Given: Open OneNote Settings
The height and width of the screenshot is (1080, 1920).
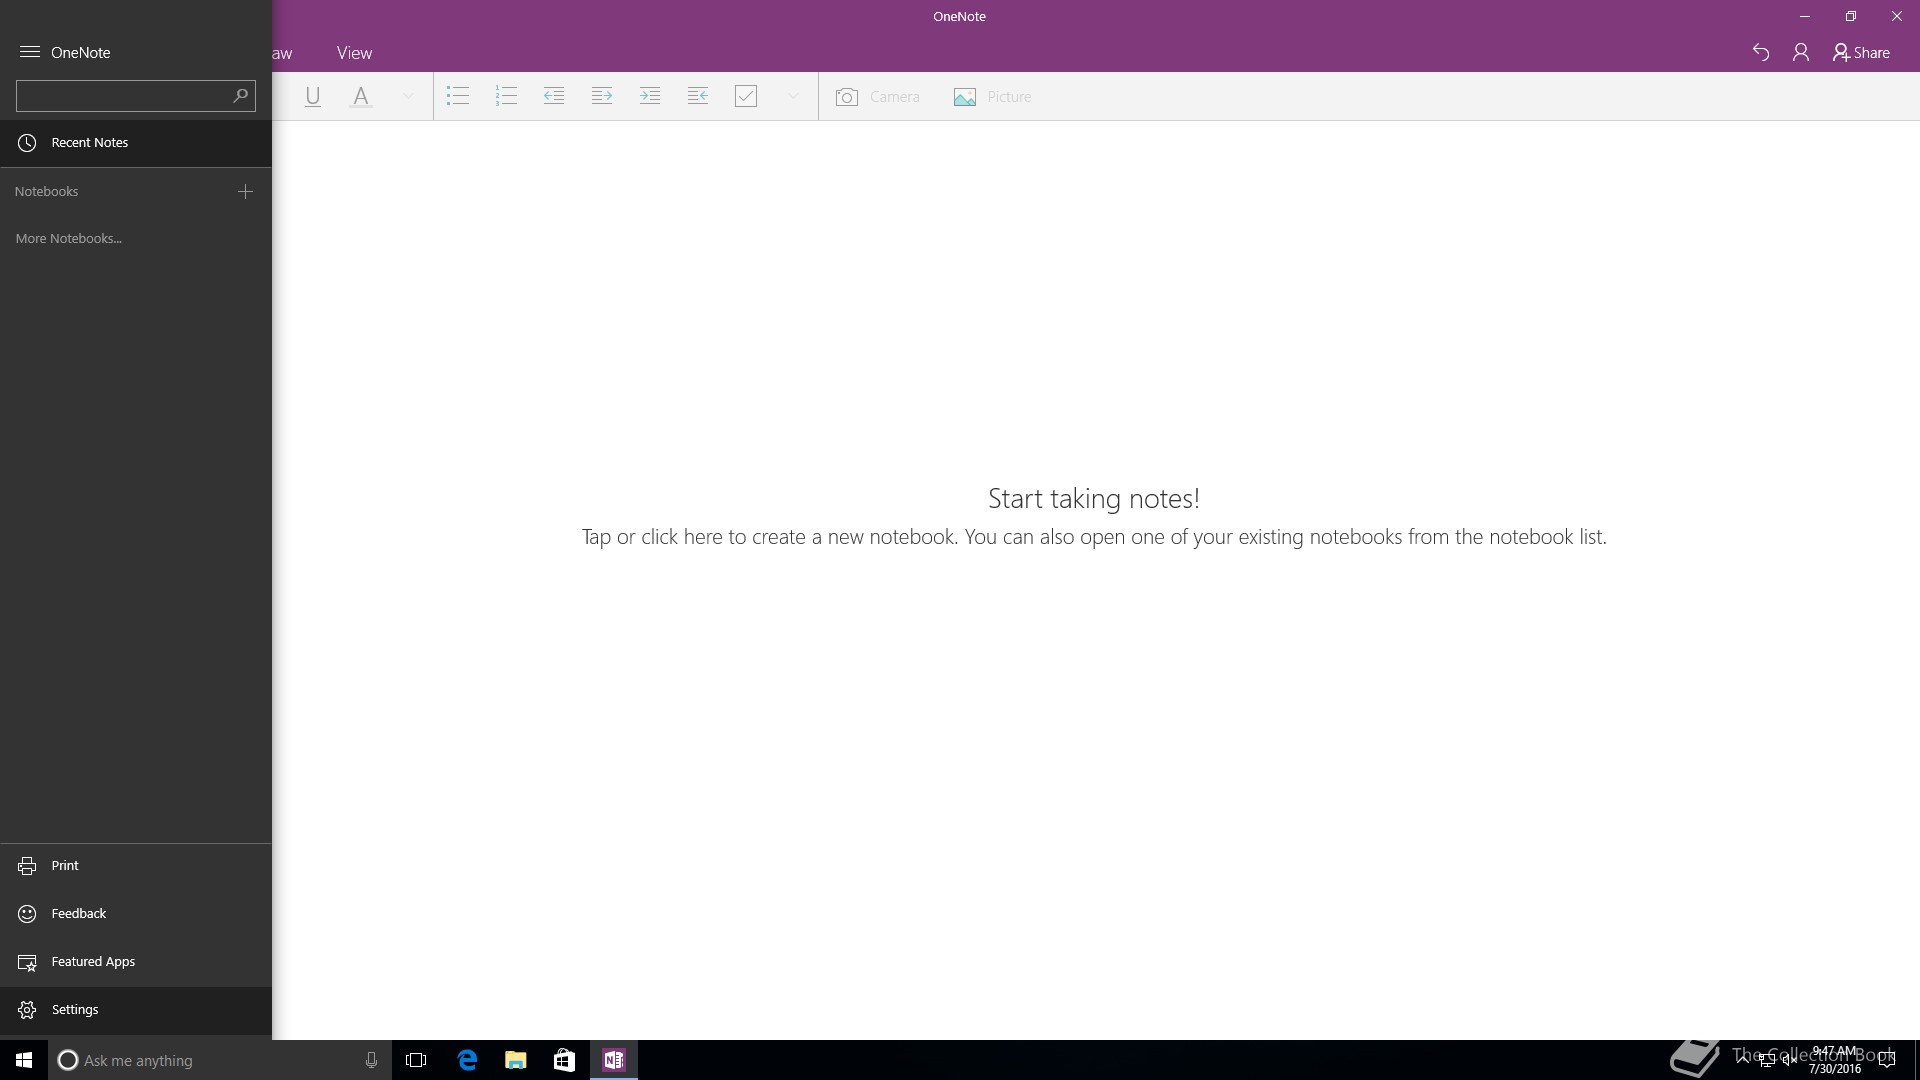Looking at the screenshot, I should pos(136,1010).
